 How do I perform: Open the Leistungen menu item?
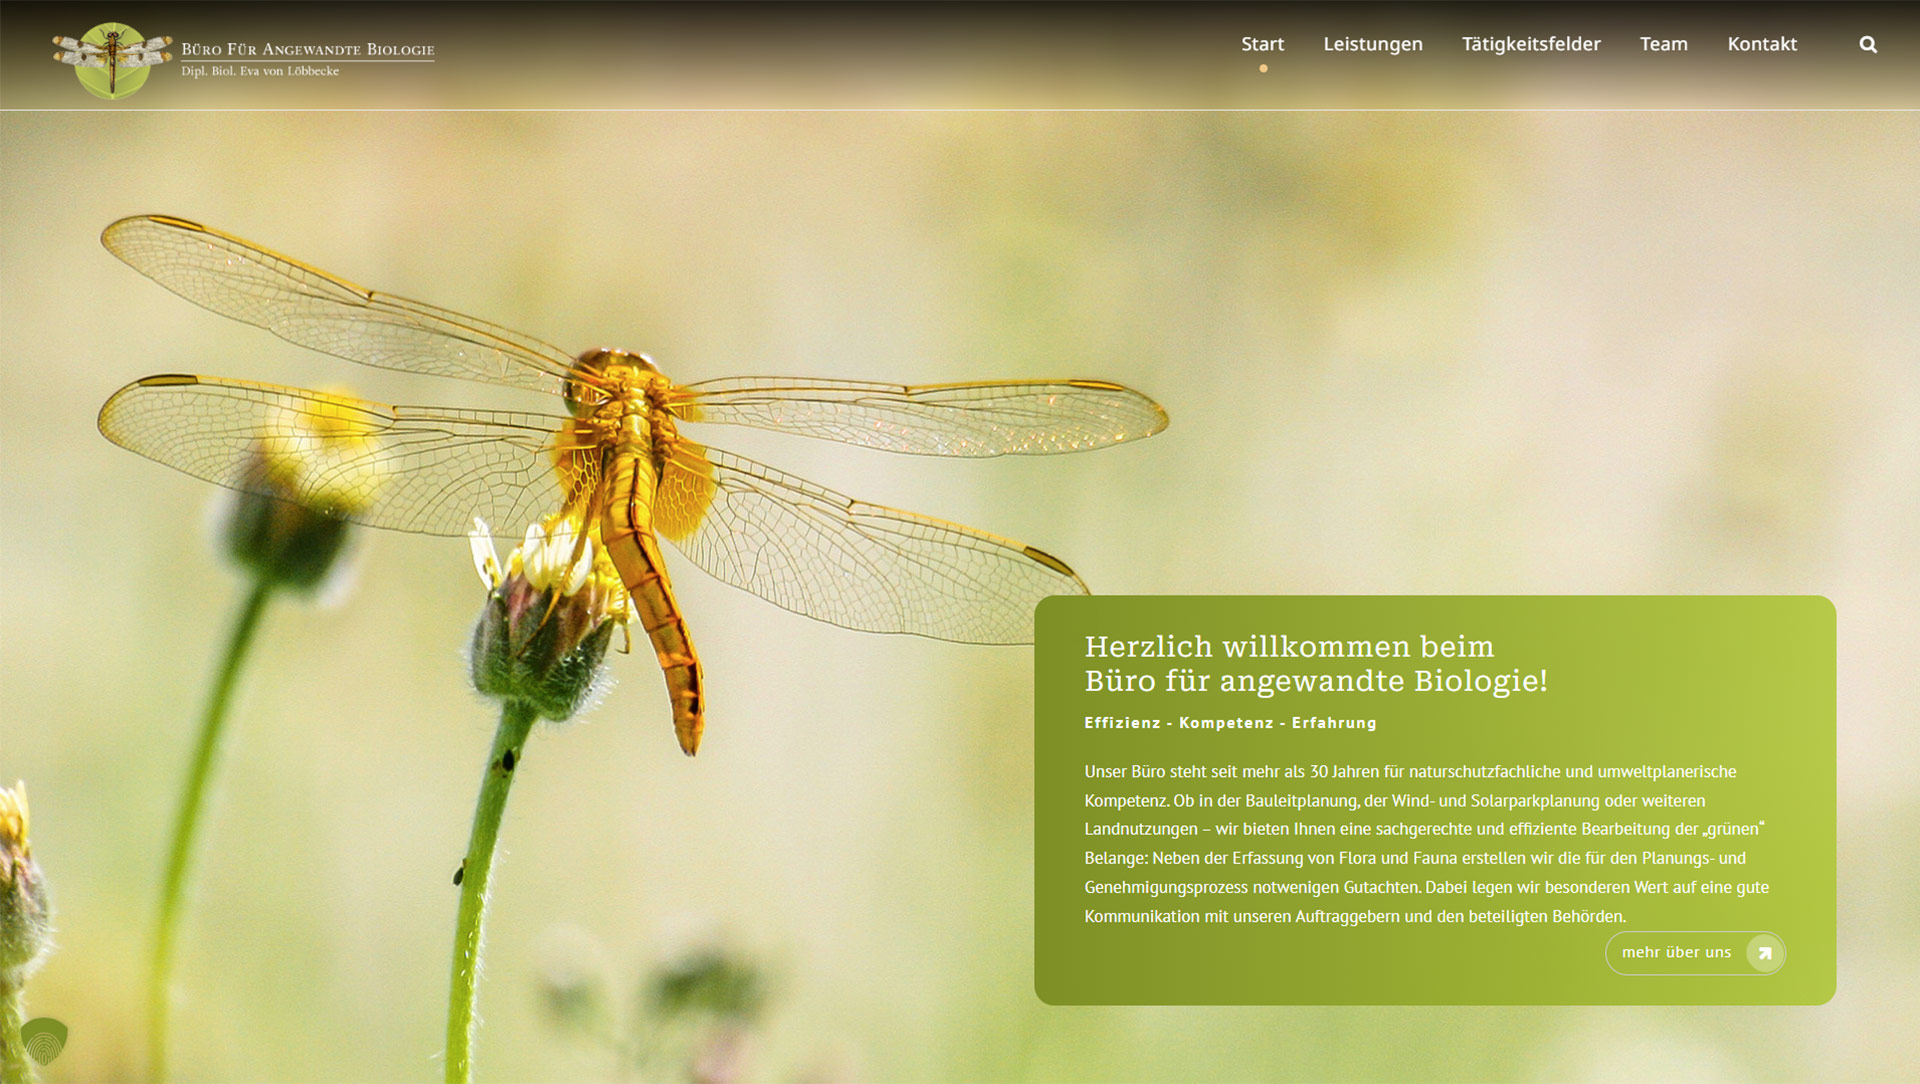click(1372, 44)
